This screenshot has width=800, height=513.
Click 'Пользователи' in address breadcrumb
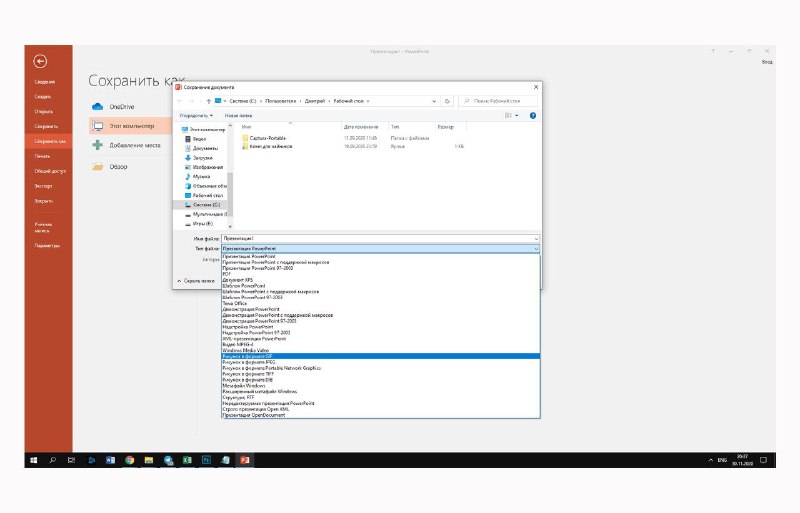(281, 101)
